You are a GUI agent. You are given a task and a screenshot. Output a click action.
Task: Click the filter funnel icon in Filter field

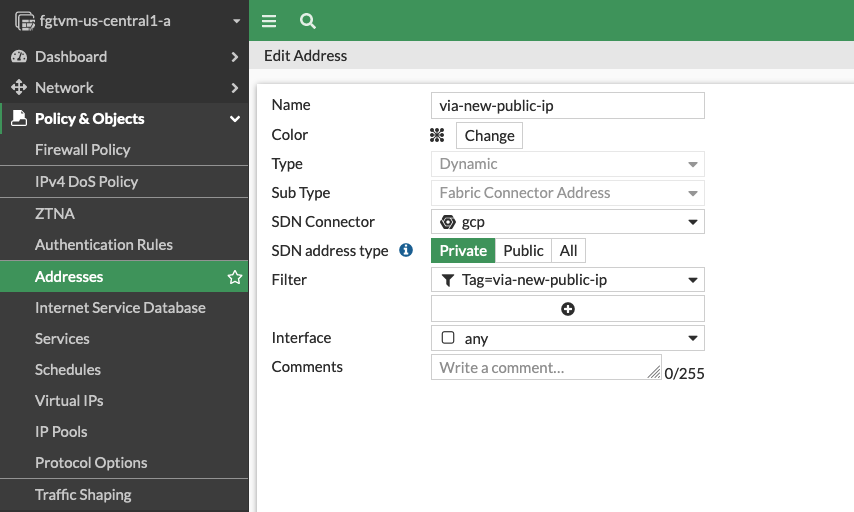[448, 280]
